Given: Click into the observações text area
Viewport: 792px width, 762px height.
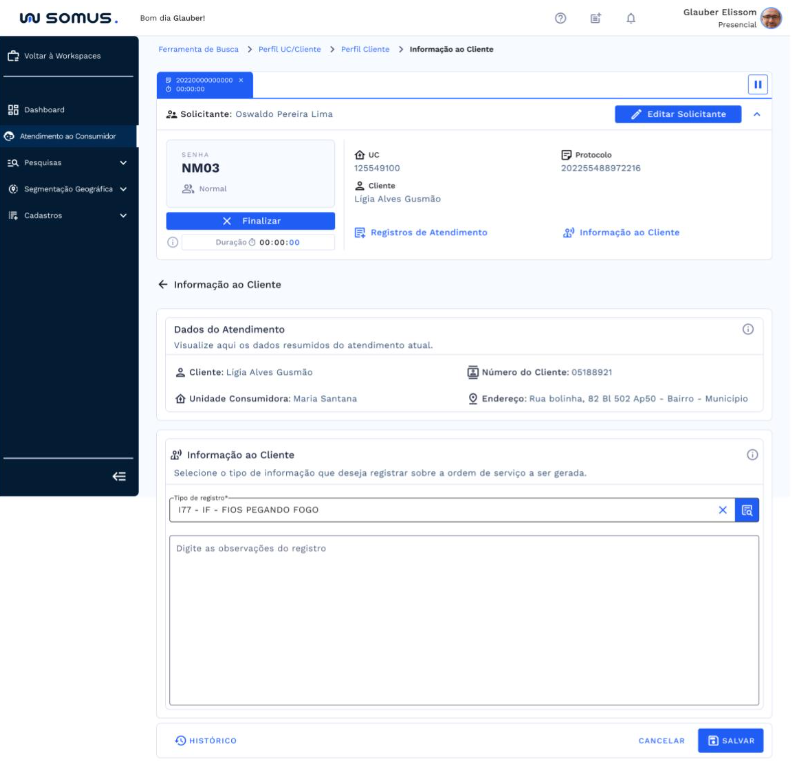Looking at the screenshot, I should coord(464,620).
